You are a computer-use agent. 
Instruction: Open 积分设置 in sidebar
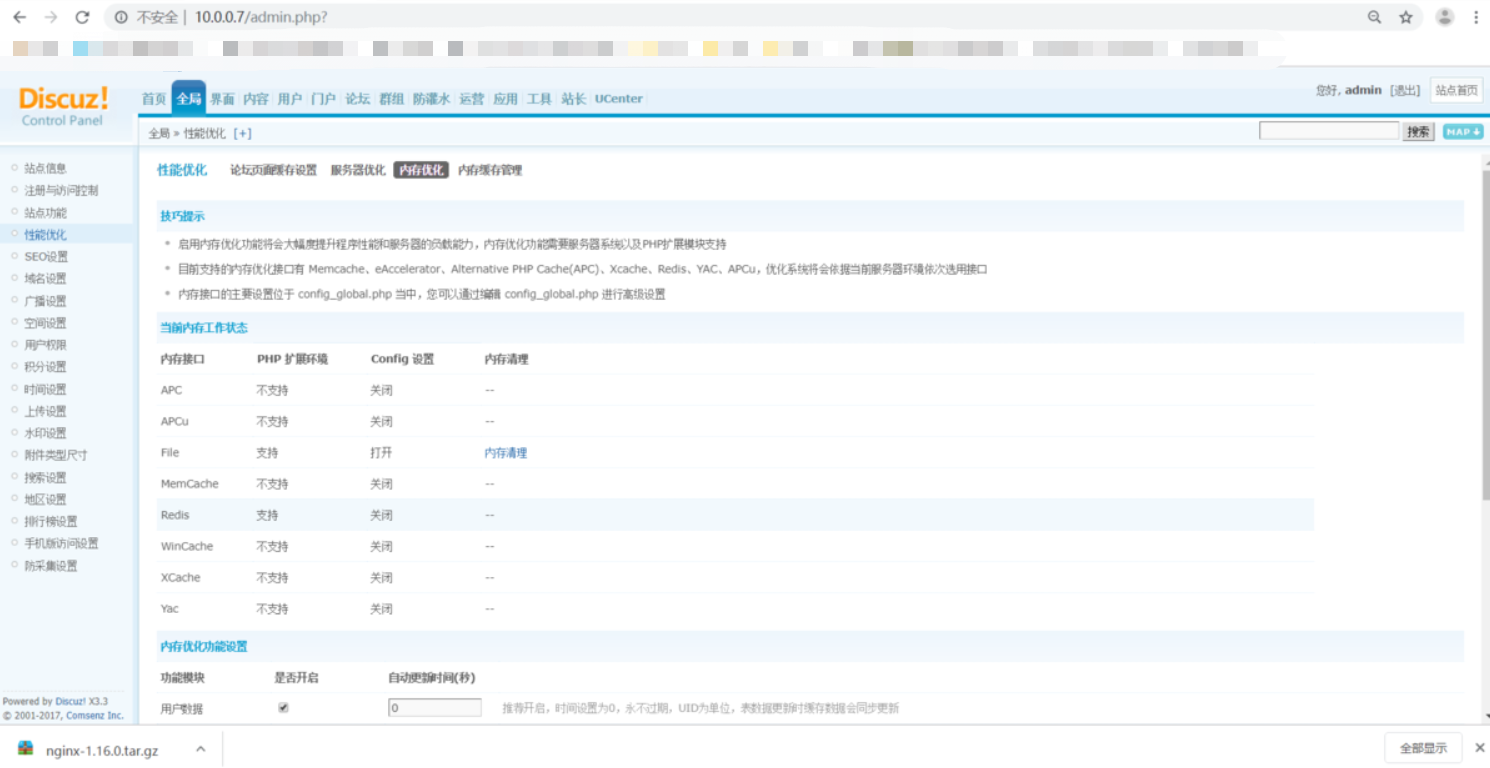(x=45, y=366)
